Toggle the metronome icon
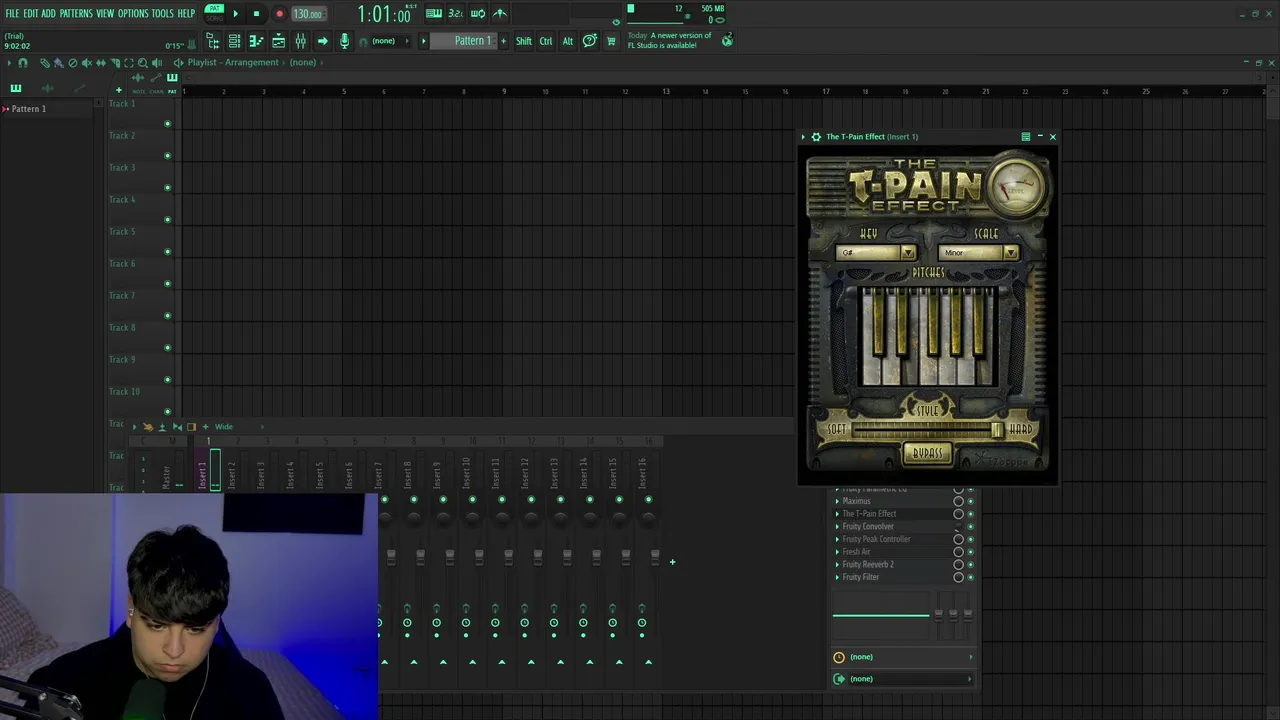This screenshot has width=1280, height=720. click(x=499, y=13)
